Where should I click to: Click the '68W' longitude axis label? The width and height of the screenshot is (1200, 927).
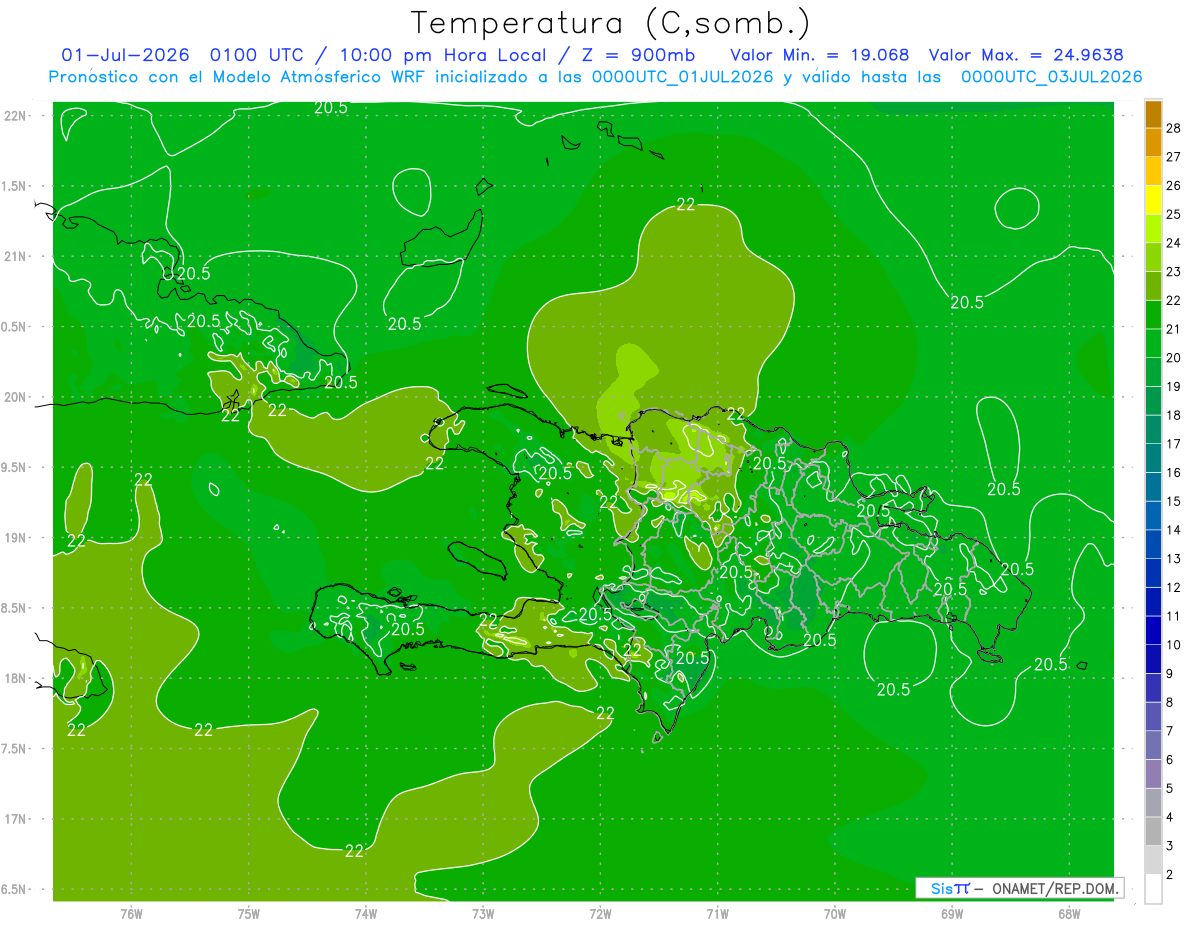[1069, 914]
